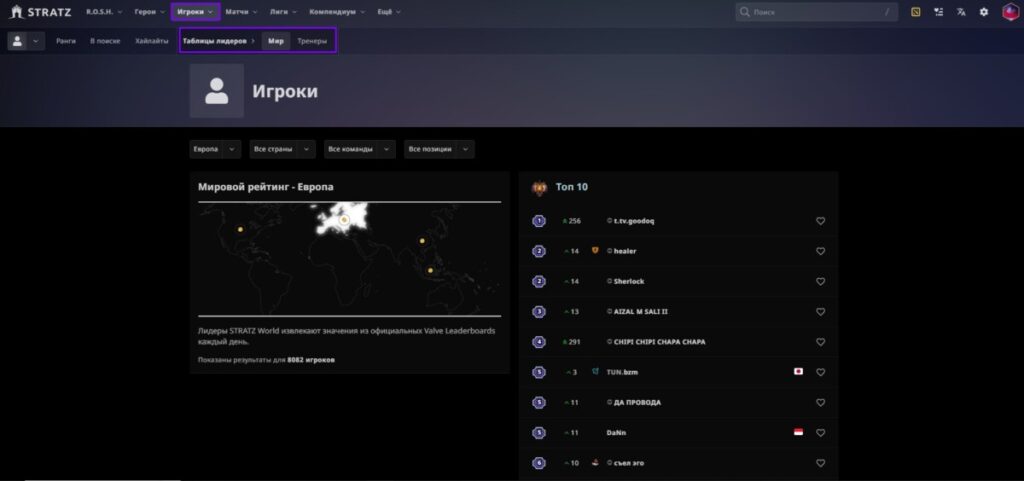The image size is (1024, 481).
Task: Open the Компендиум menu
Action: [x=337, y=12]
